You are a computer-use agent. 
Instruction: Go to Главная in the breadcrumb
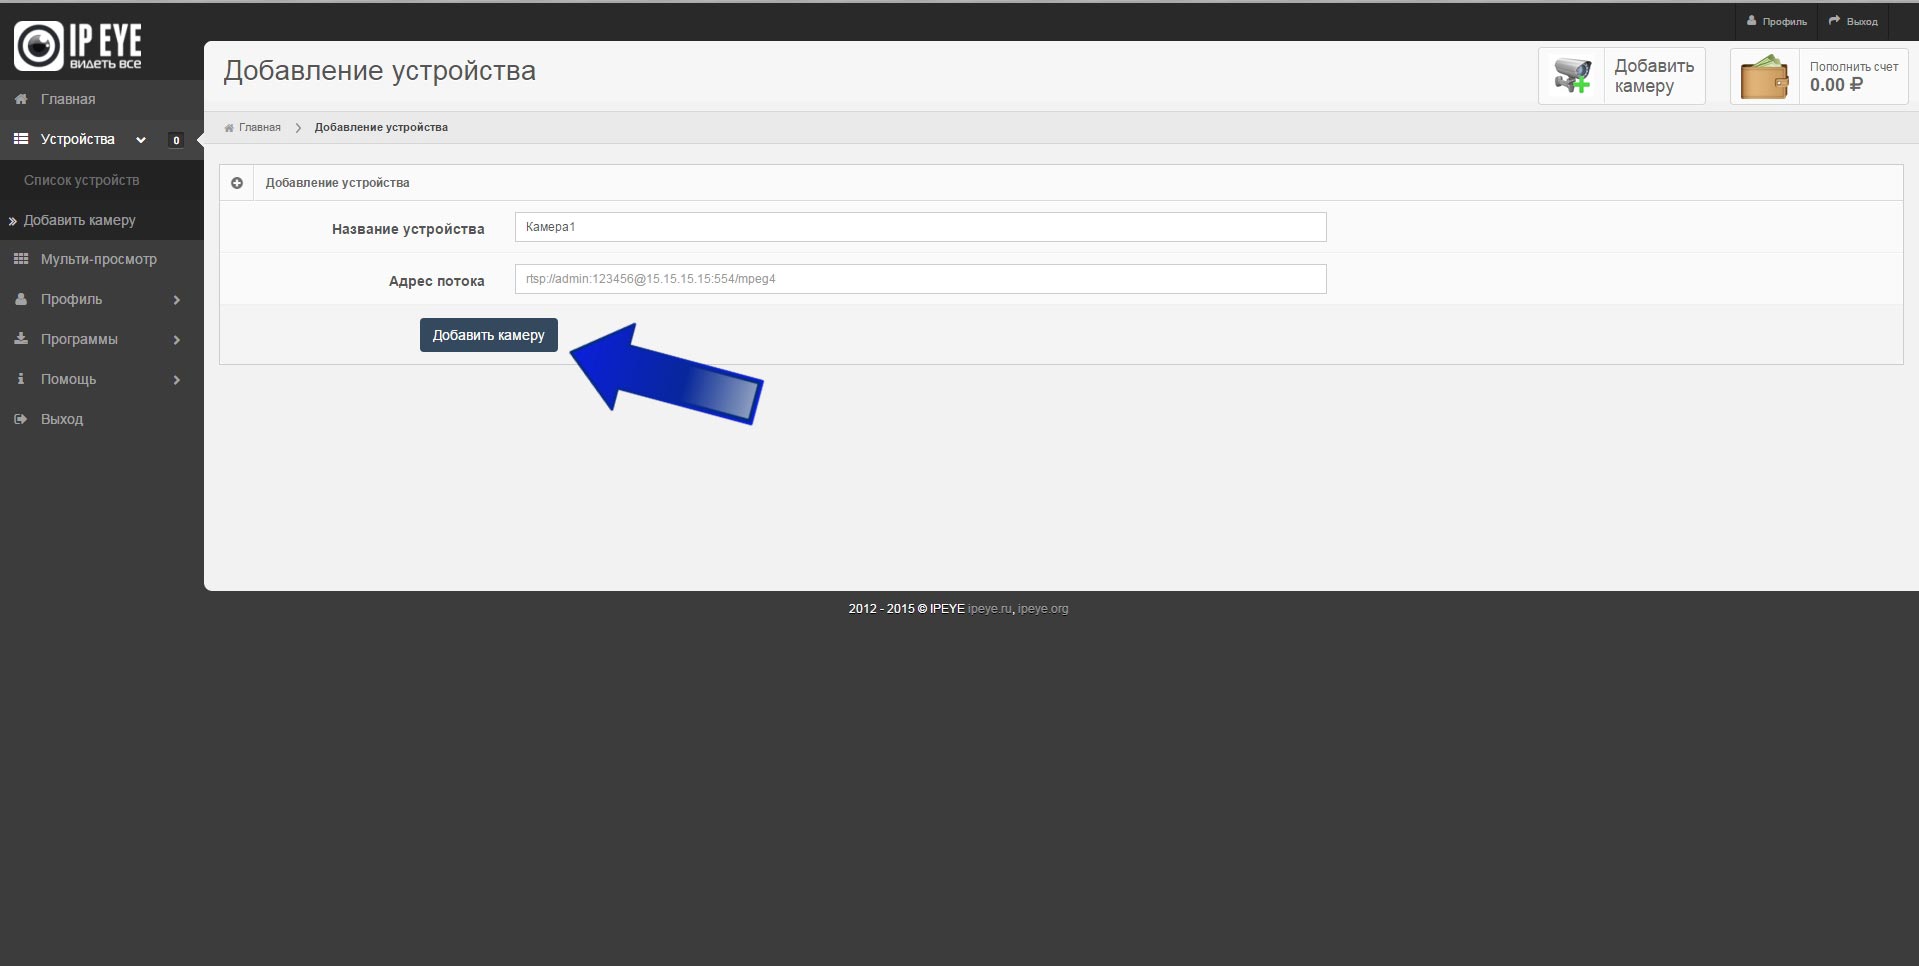point(259,128)
